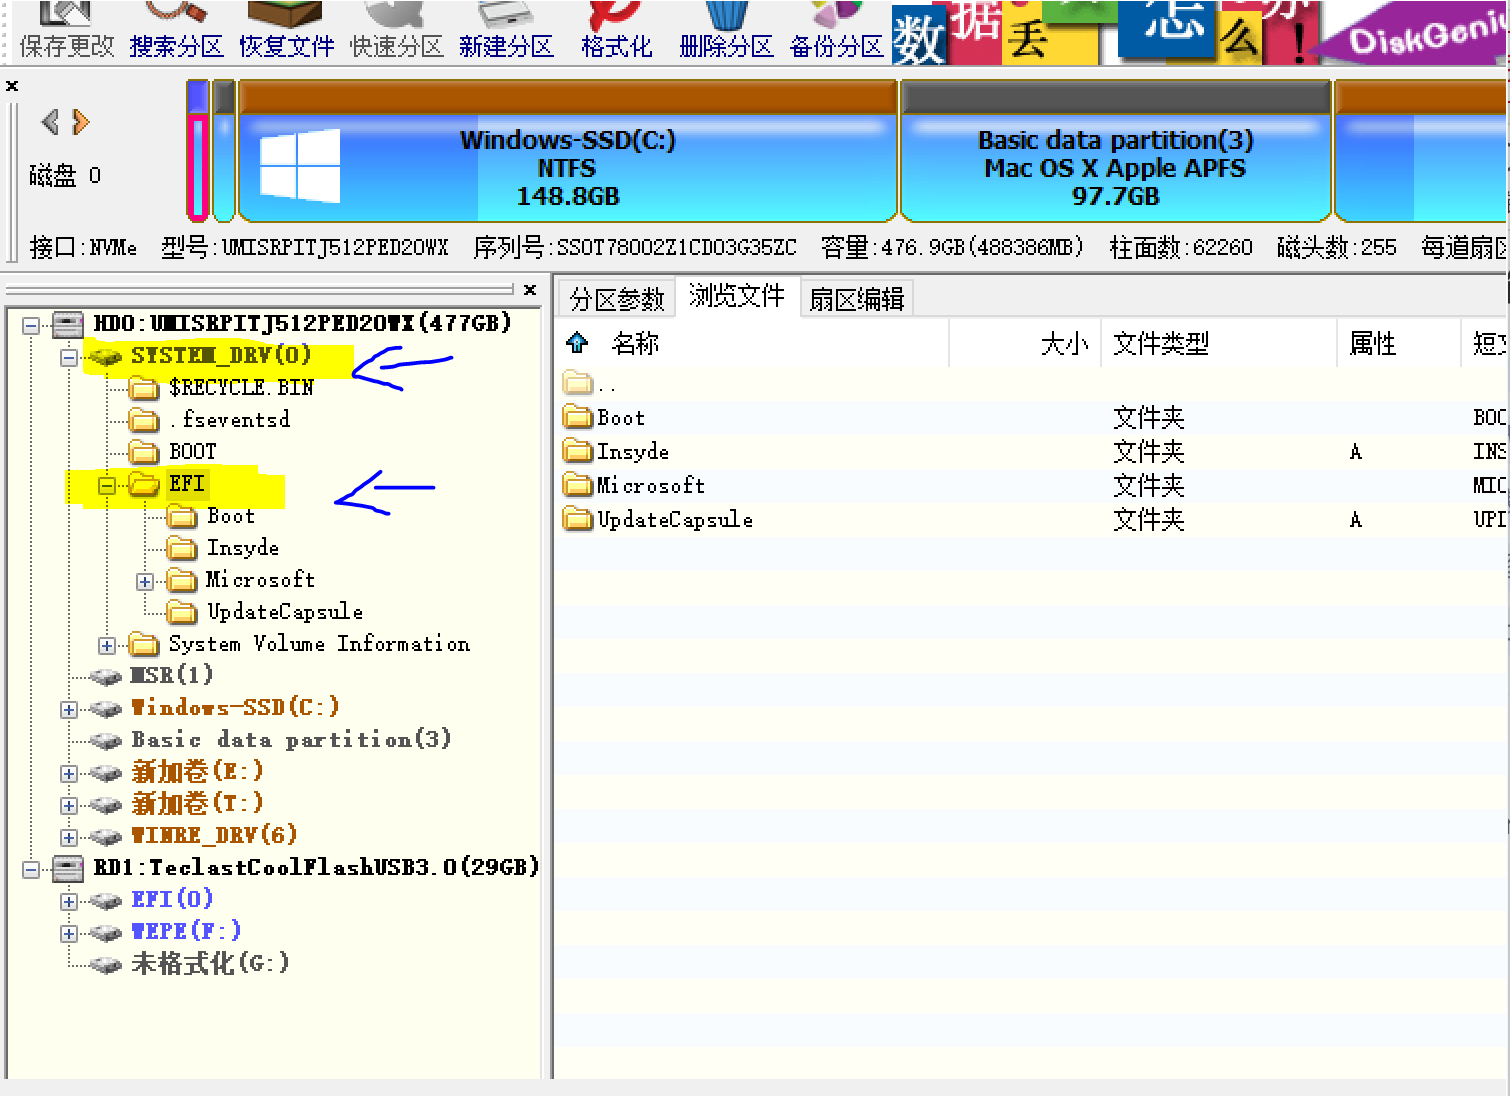Select the UpdateCapsule subfolder in the tree
The image size is (1510, 1096).
[x=285, y=612]
